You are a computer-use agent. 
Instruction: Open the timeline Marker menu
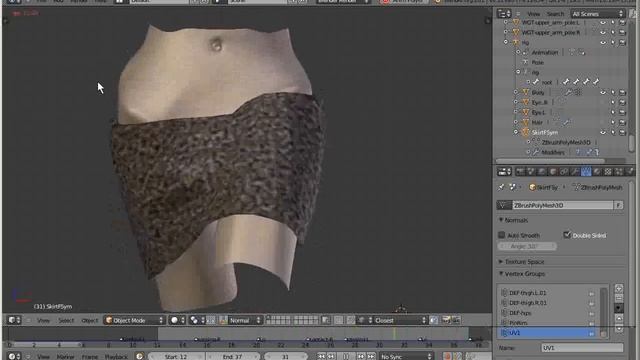pyautogui.click(x=65, y=357)
